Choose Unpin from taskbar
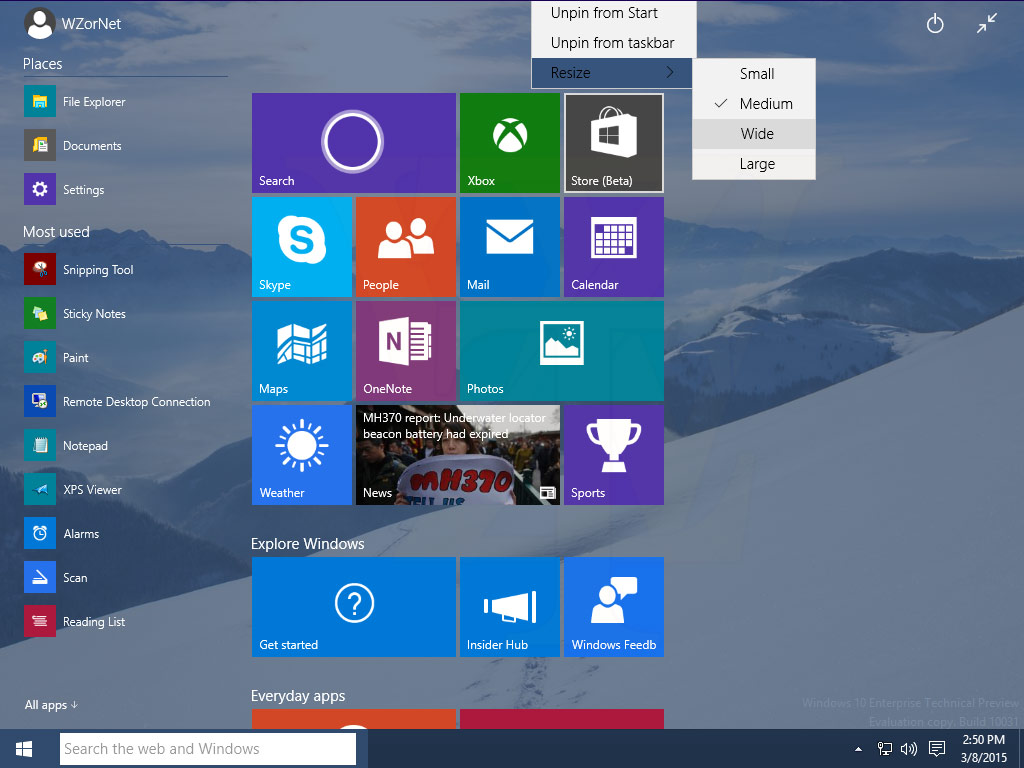The width and height of the screenshot is (1024, 768). (614, 42)
